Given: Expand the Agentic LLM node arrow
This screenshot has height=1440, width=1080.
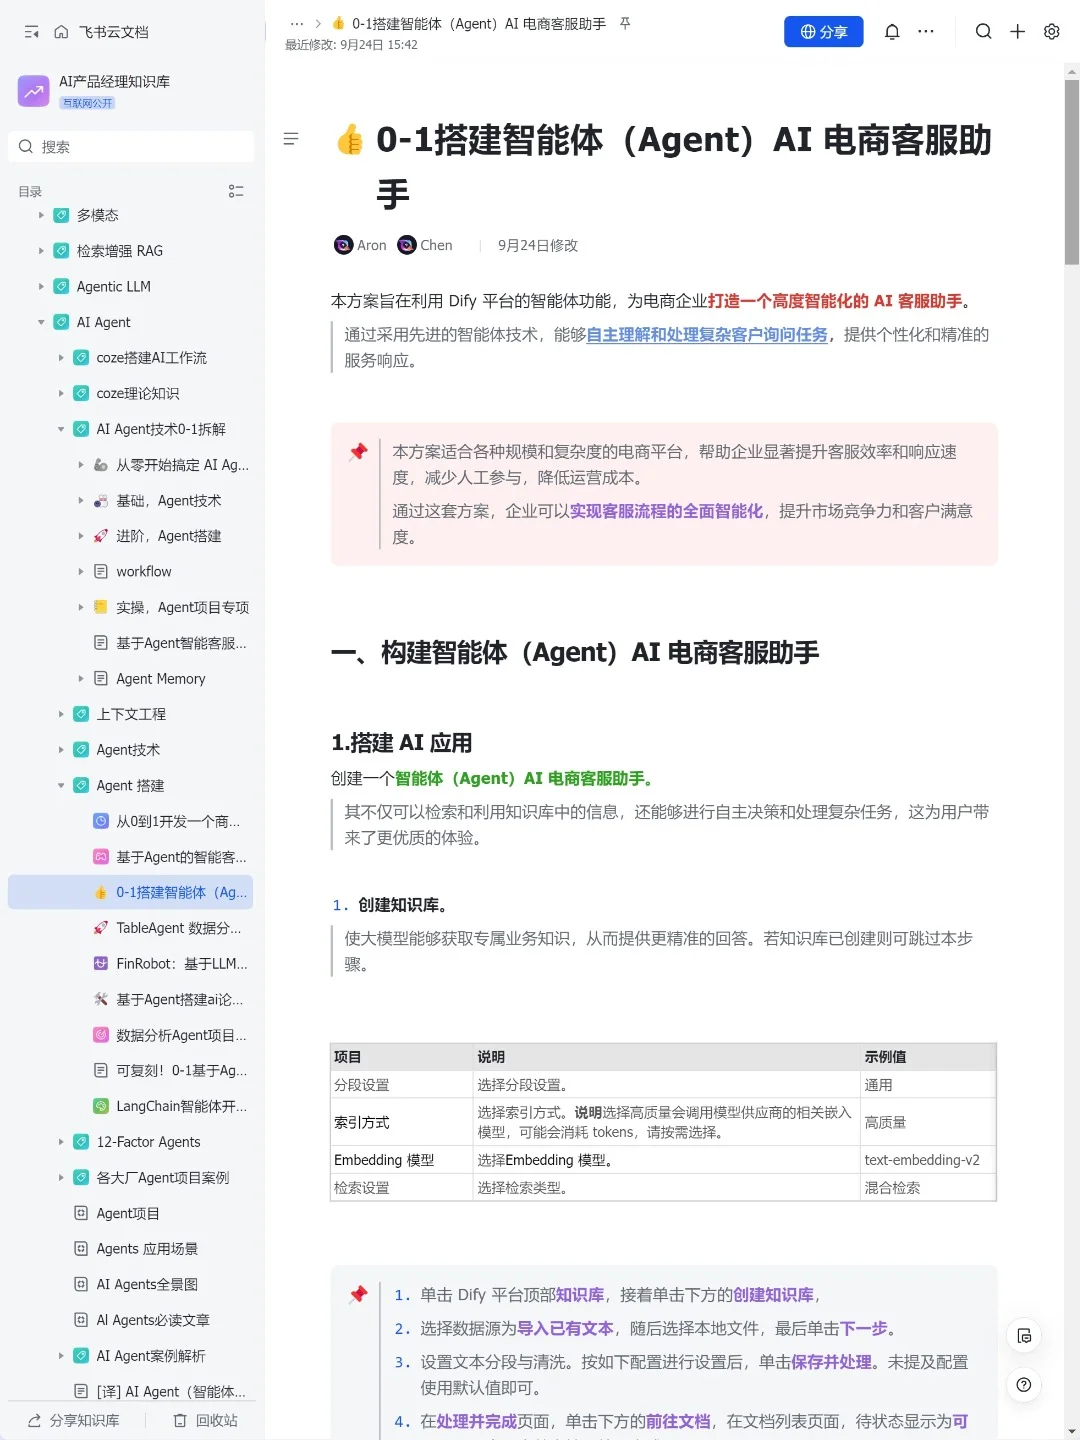Looking at the screenshot, I should point(41,287).
